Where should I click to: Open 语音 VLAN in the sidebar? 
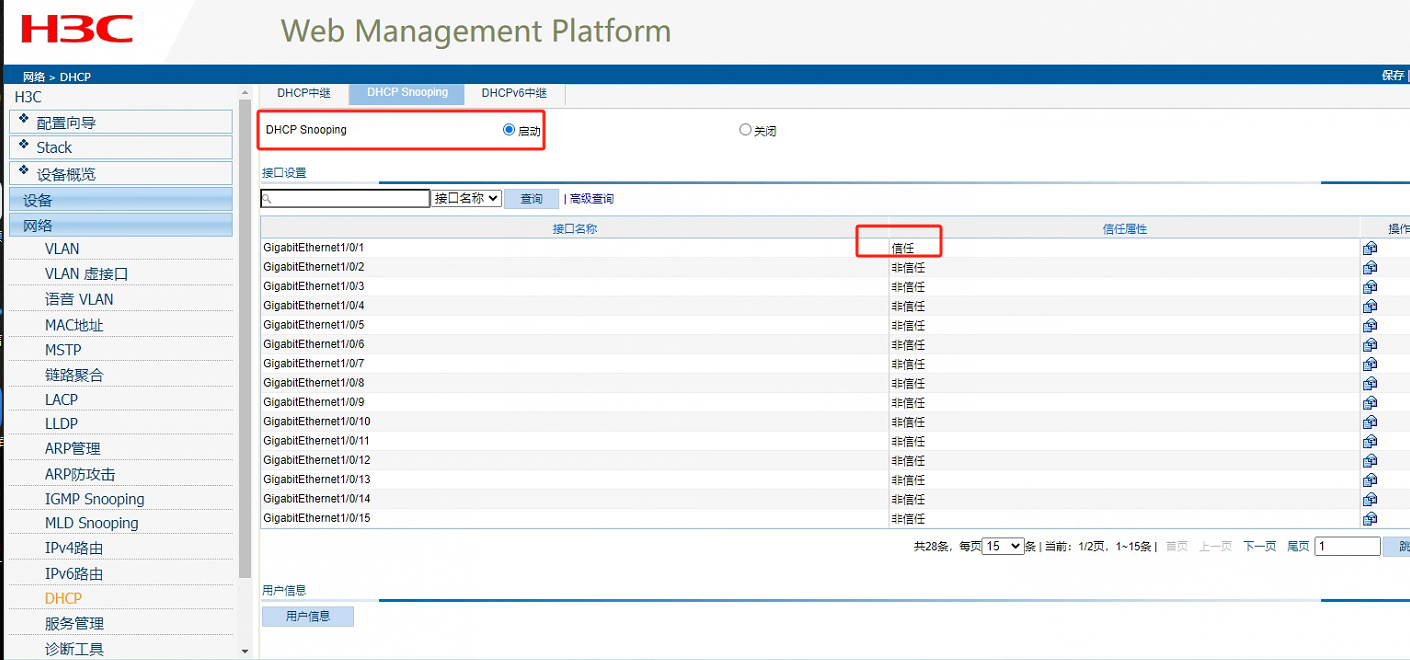coord(79,299)
